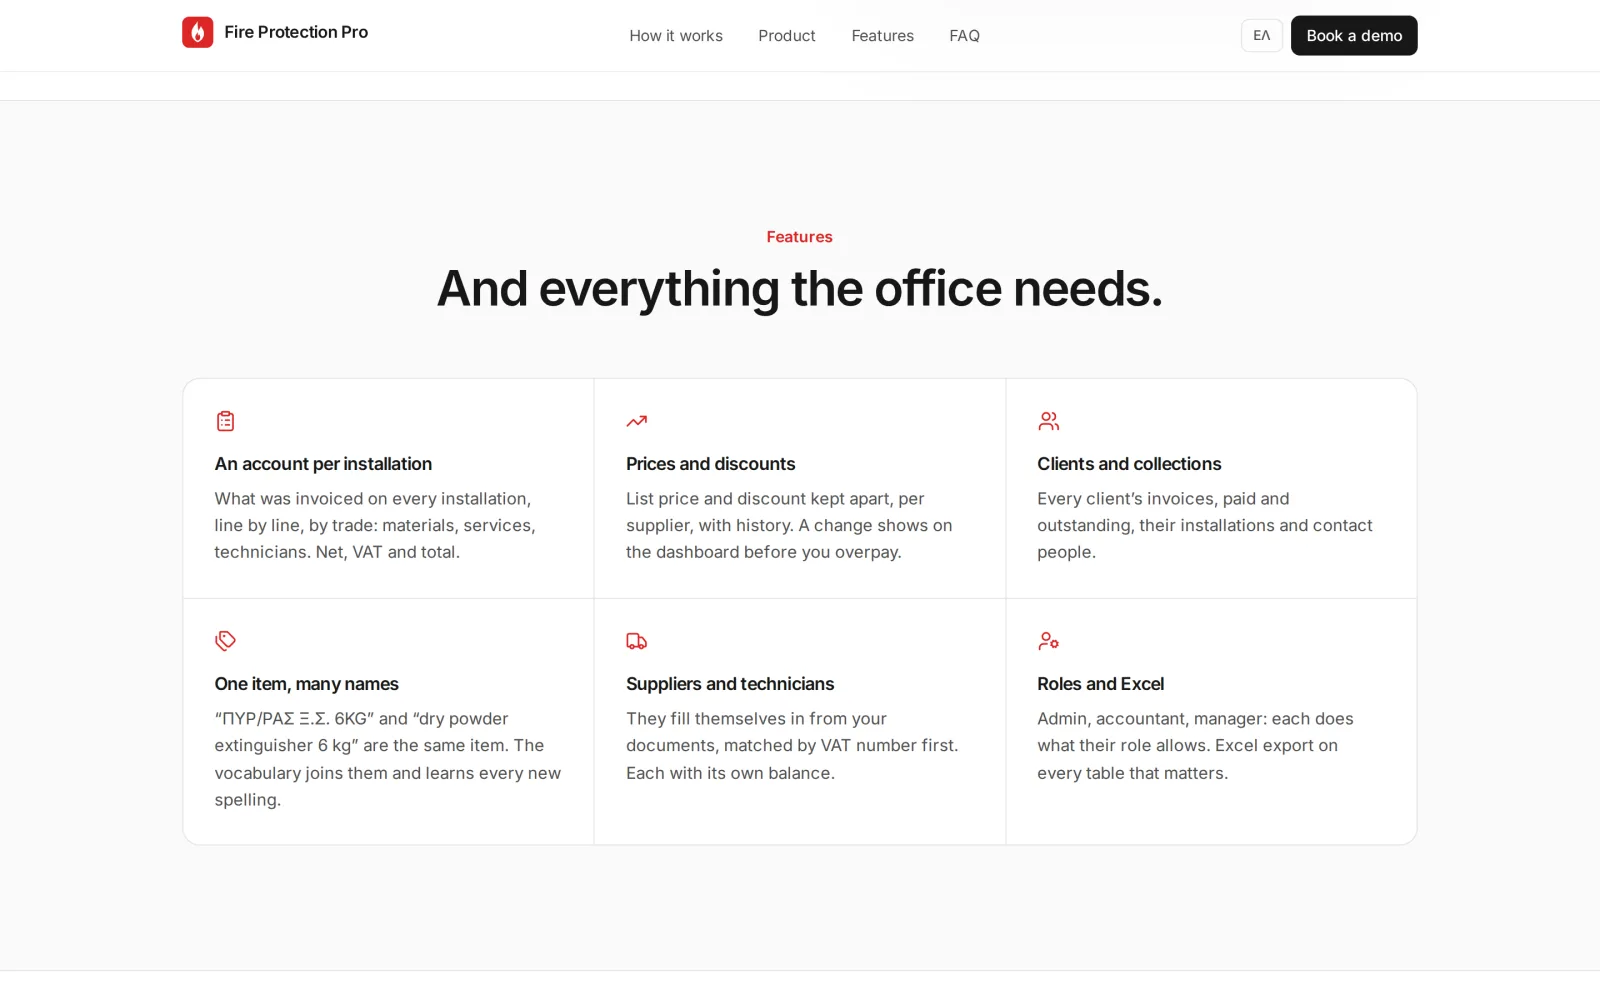
Task: Click the users icon above 'Clients and collections'
Action: tap(1048, 421)
